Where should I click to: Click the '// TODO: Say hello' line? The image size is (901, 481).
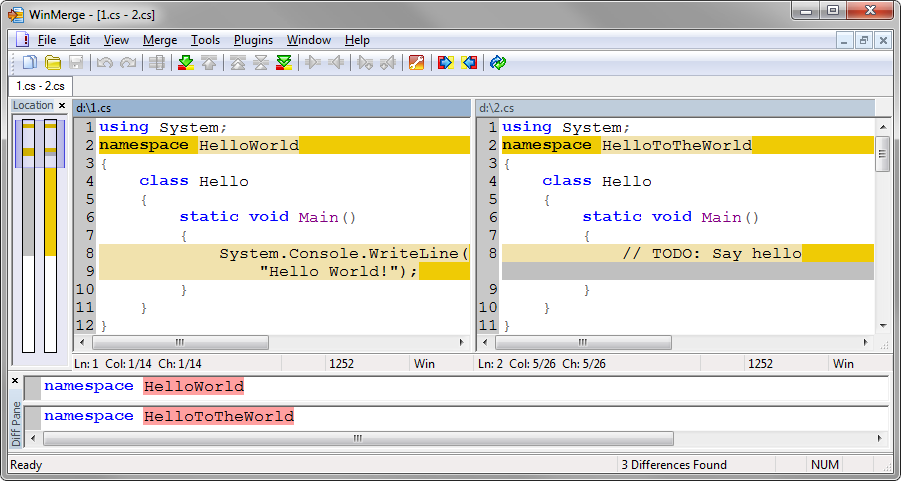point(688,253)
